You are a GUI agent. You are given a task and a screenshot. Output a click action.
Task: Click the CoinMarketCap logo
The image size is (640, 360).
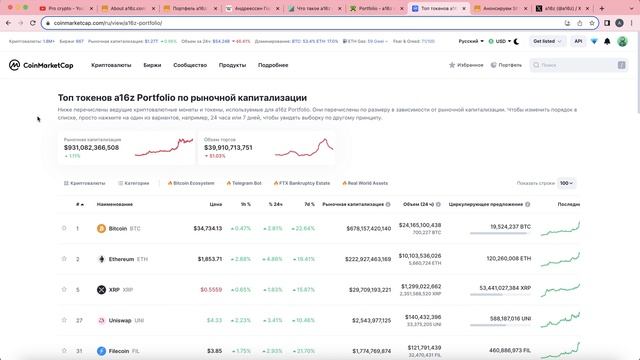point(41,65)
